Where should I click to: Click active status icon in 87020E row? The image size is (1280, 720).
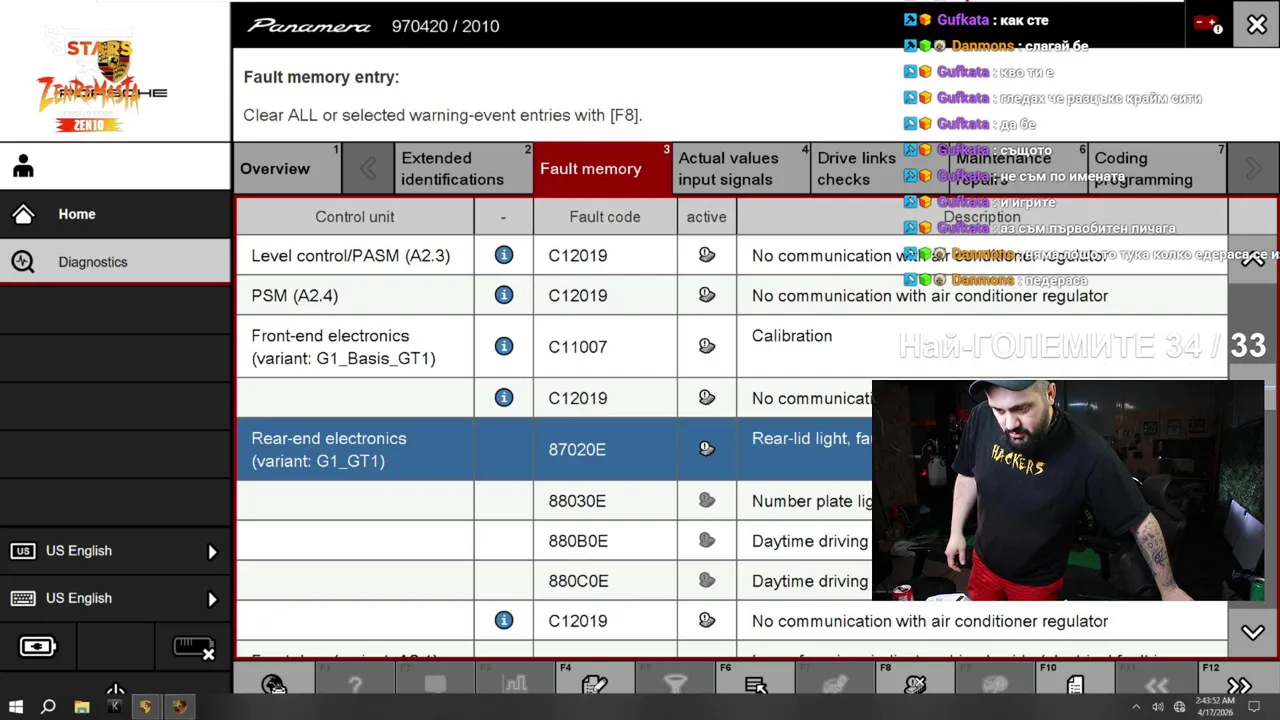pos(707,449)
